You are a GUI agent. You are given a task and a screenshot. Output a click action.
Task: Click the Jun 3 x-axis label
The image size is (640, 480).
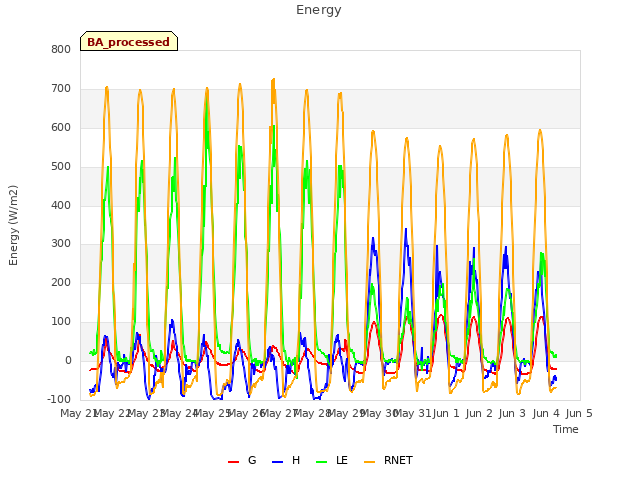pos(512,413)
